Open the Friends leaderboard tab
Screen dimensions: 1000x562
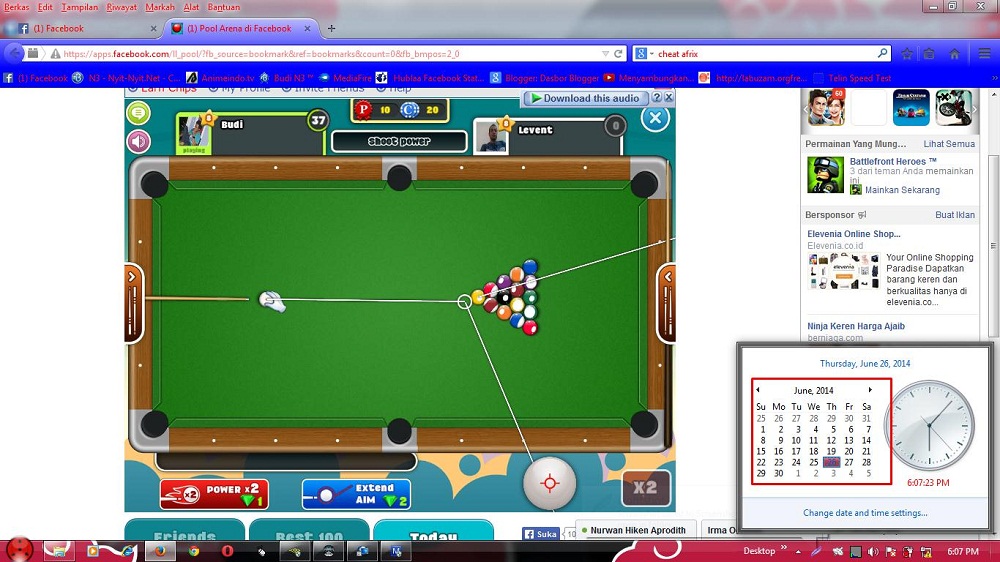click(x=185, y=531)
